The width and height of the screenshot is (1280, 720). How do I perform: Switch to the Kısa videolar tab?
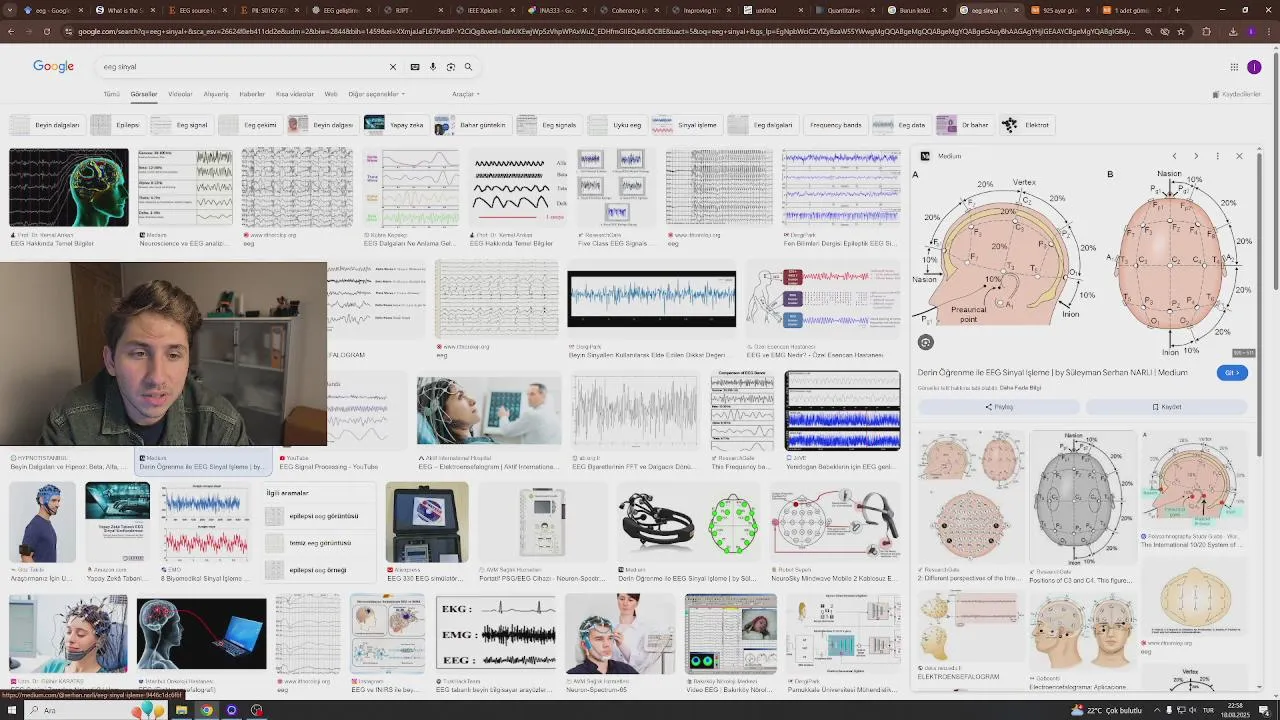[295, 94]
